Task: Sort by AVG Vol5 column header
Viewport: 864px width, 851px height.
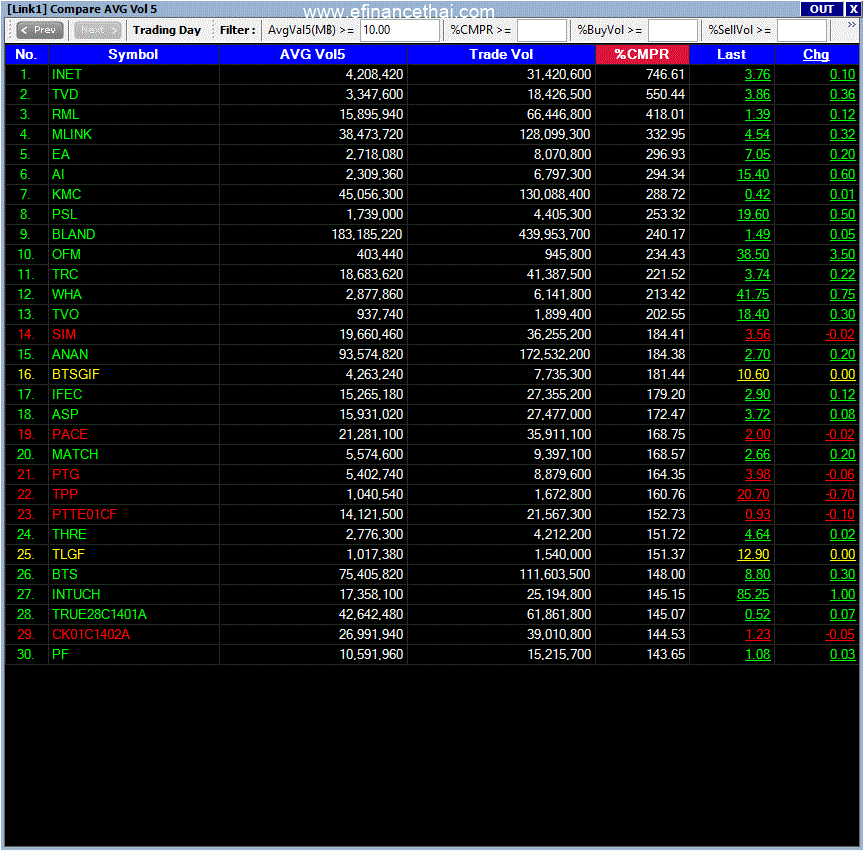Action: point(313,55)
